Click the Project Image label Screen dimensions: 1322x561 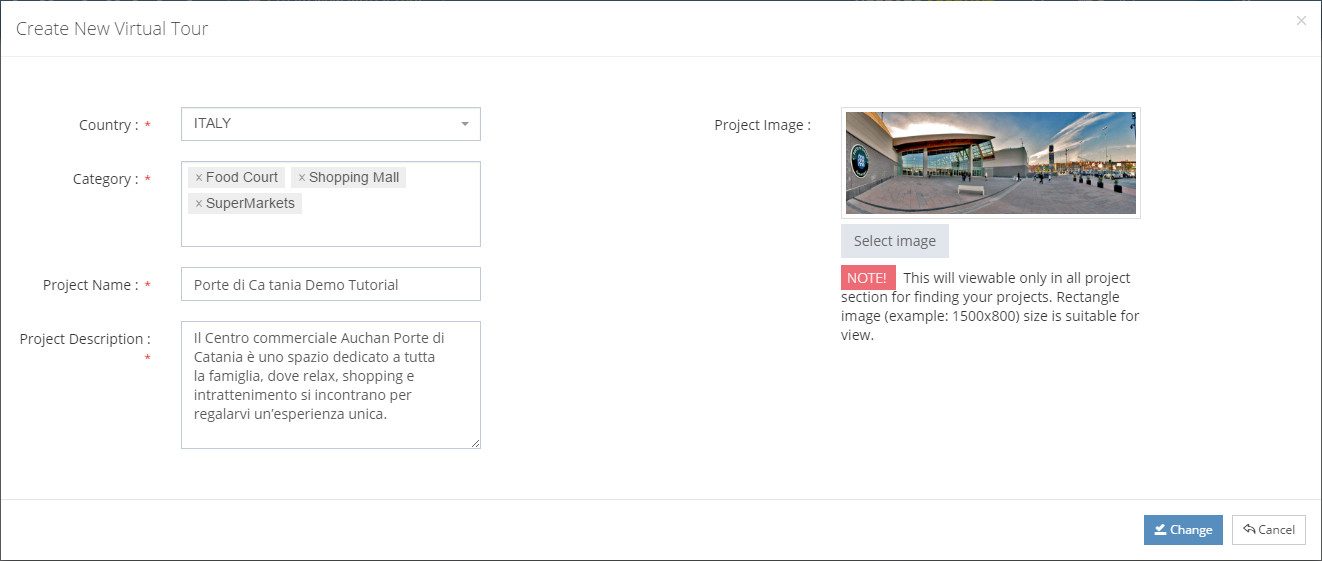[762, 125]
